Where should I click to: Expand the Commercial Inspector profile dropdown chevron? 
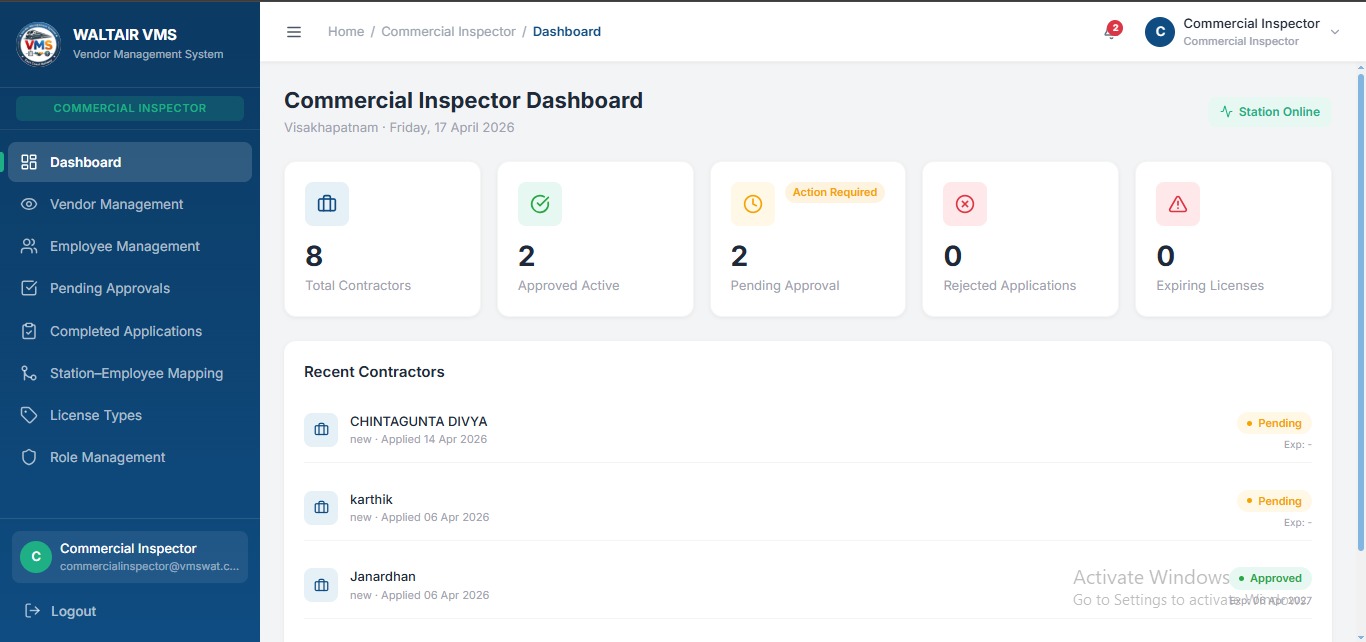tap(1335, 32)
